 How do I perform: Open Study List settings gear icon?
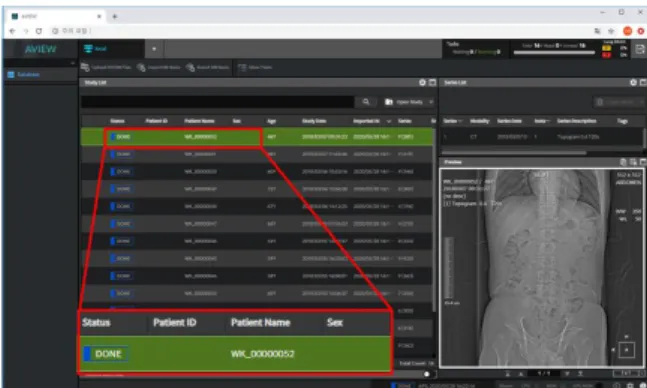coord(422,83)
